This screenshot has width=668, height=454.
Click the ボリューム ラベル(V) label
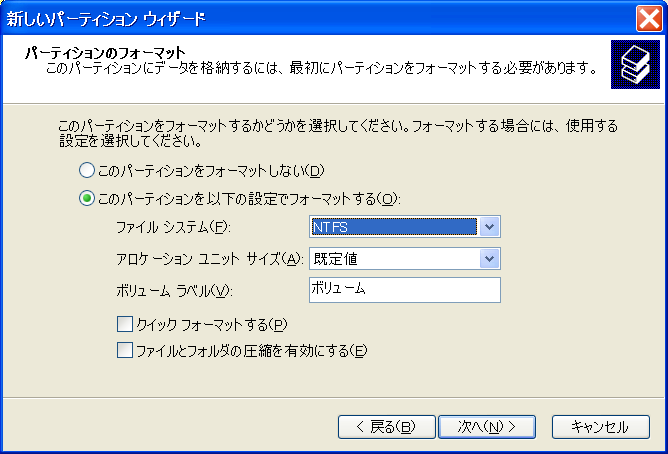pos(174,291)
